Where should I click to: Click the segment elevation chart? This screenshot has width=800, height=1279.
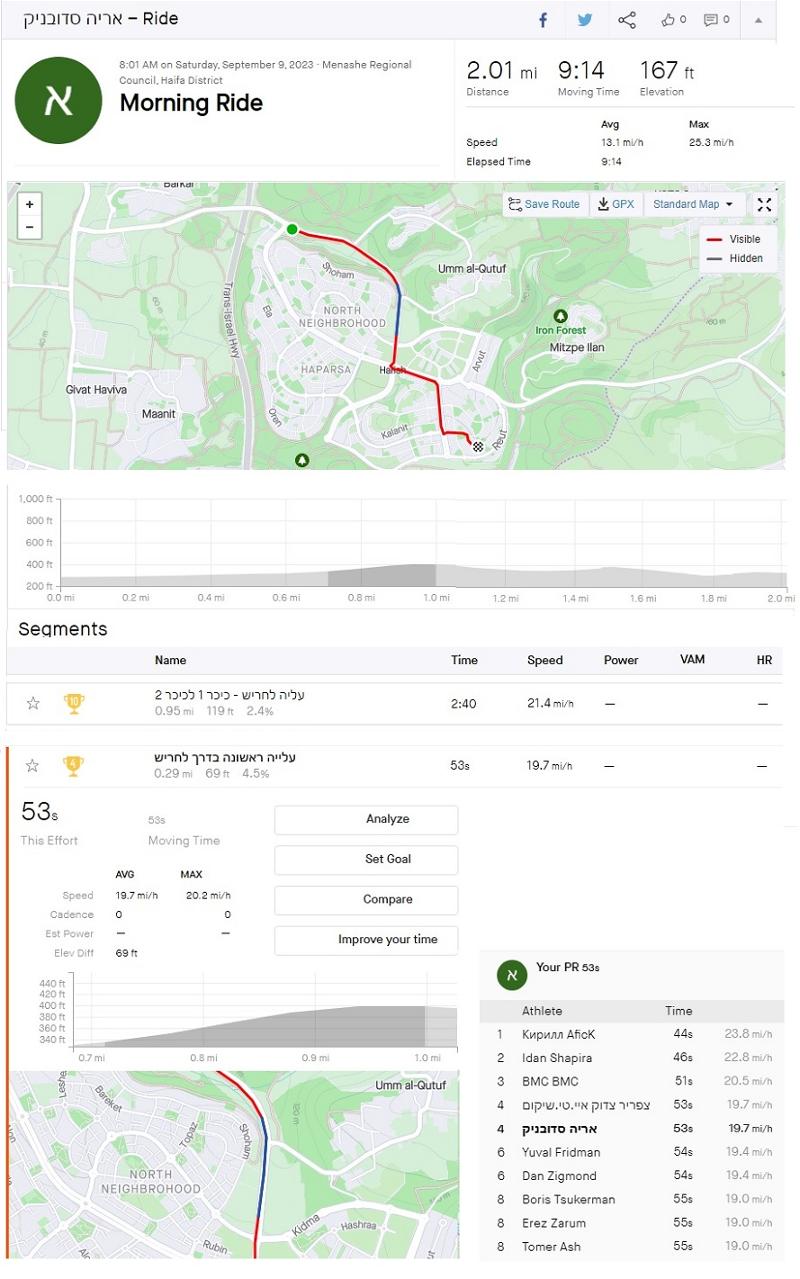point(265,1011)
